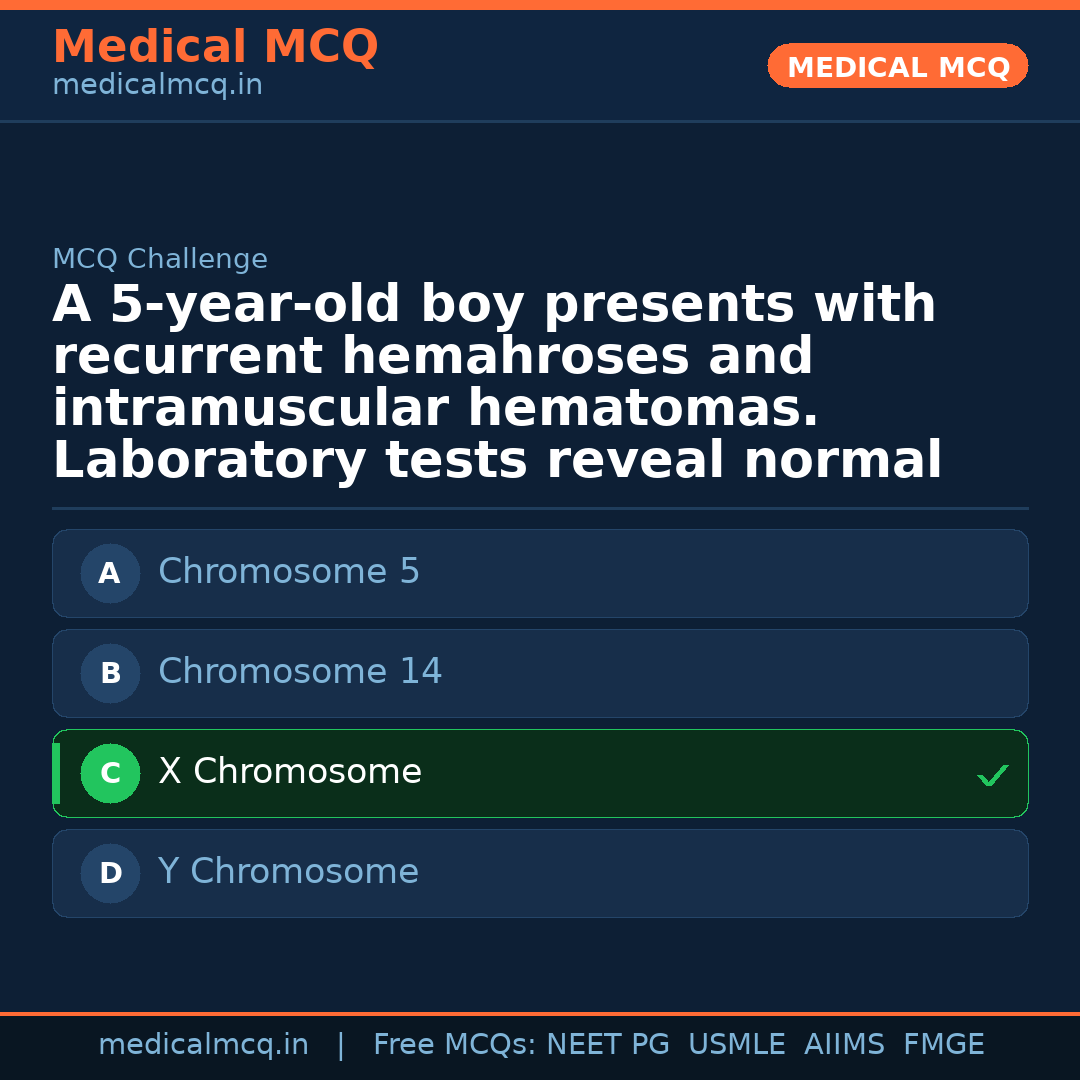Open medicalmcq.in link under header title

pos(157,86)
